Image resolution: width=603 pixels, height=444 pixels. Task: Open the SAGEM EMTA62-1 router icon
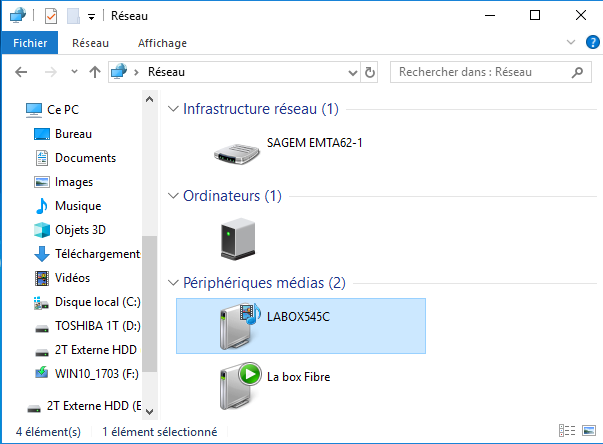[x=238, y=150]
